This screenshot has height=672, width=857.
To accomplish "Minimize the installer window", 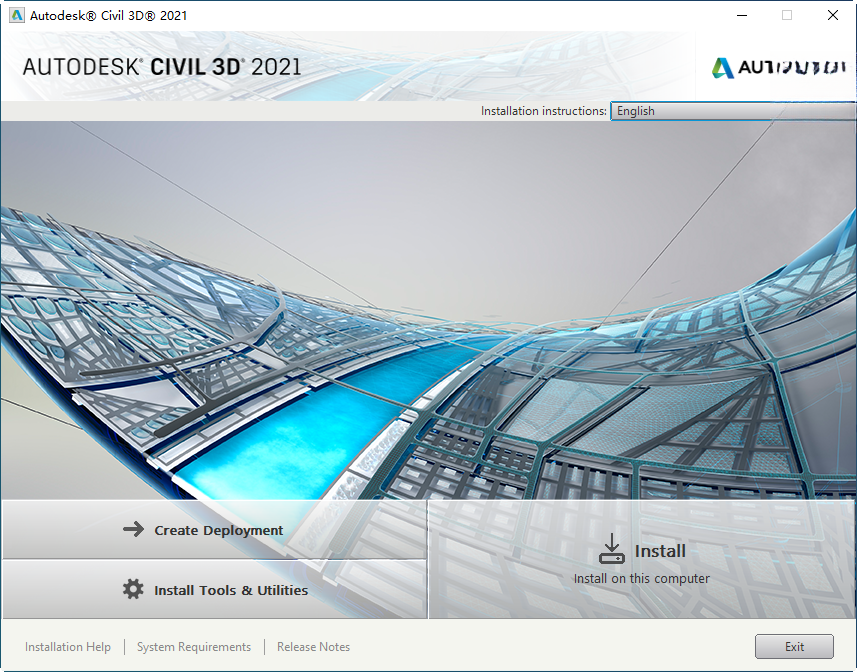I will coord(742,15).
